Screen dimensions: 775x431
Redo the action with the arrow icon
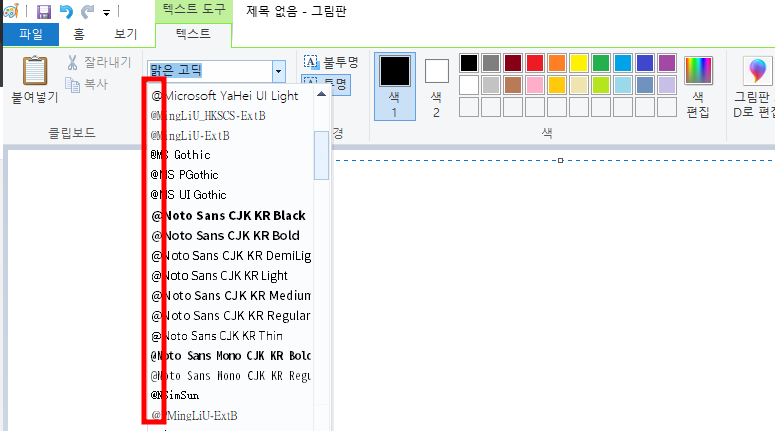pyautogui.click(x=87, y=11)
